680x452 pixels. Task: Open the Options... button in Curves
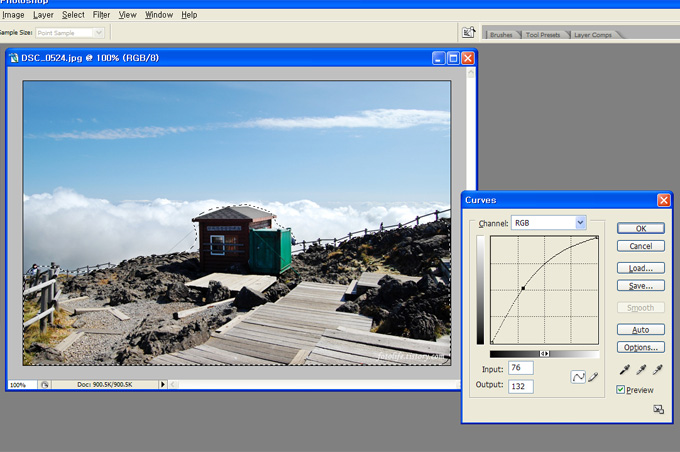click(x=641, y=347)
